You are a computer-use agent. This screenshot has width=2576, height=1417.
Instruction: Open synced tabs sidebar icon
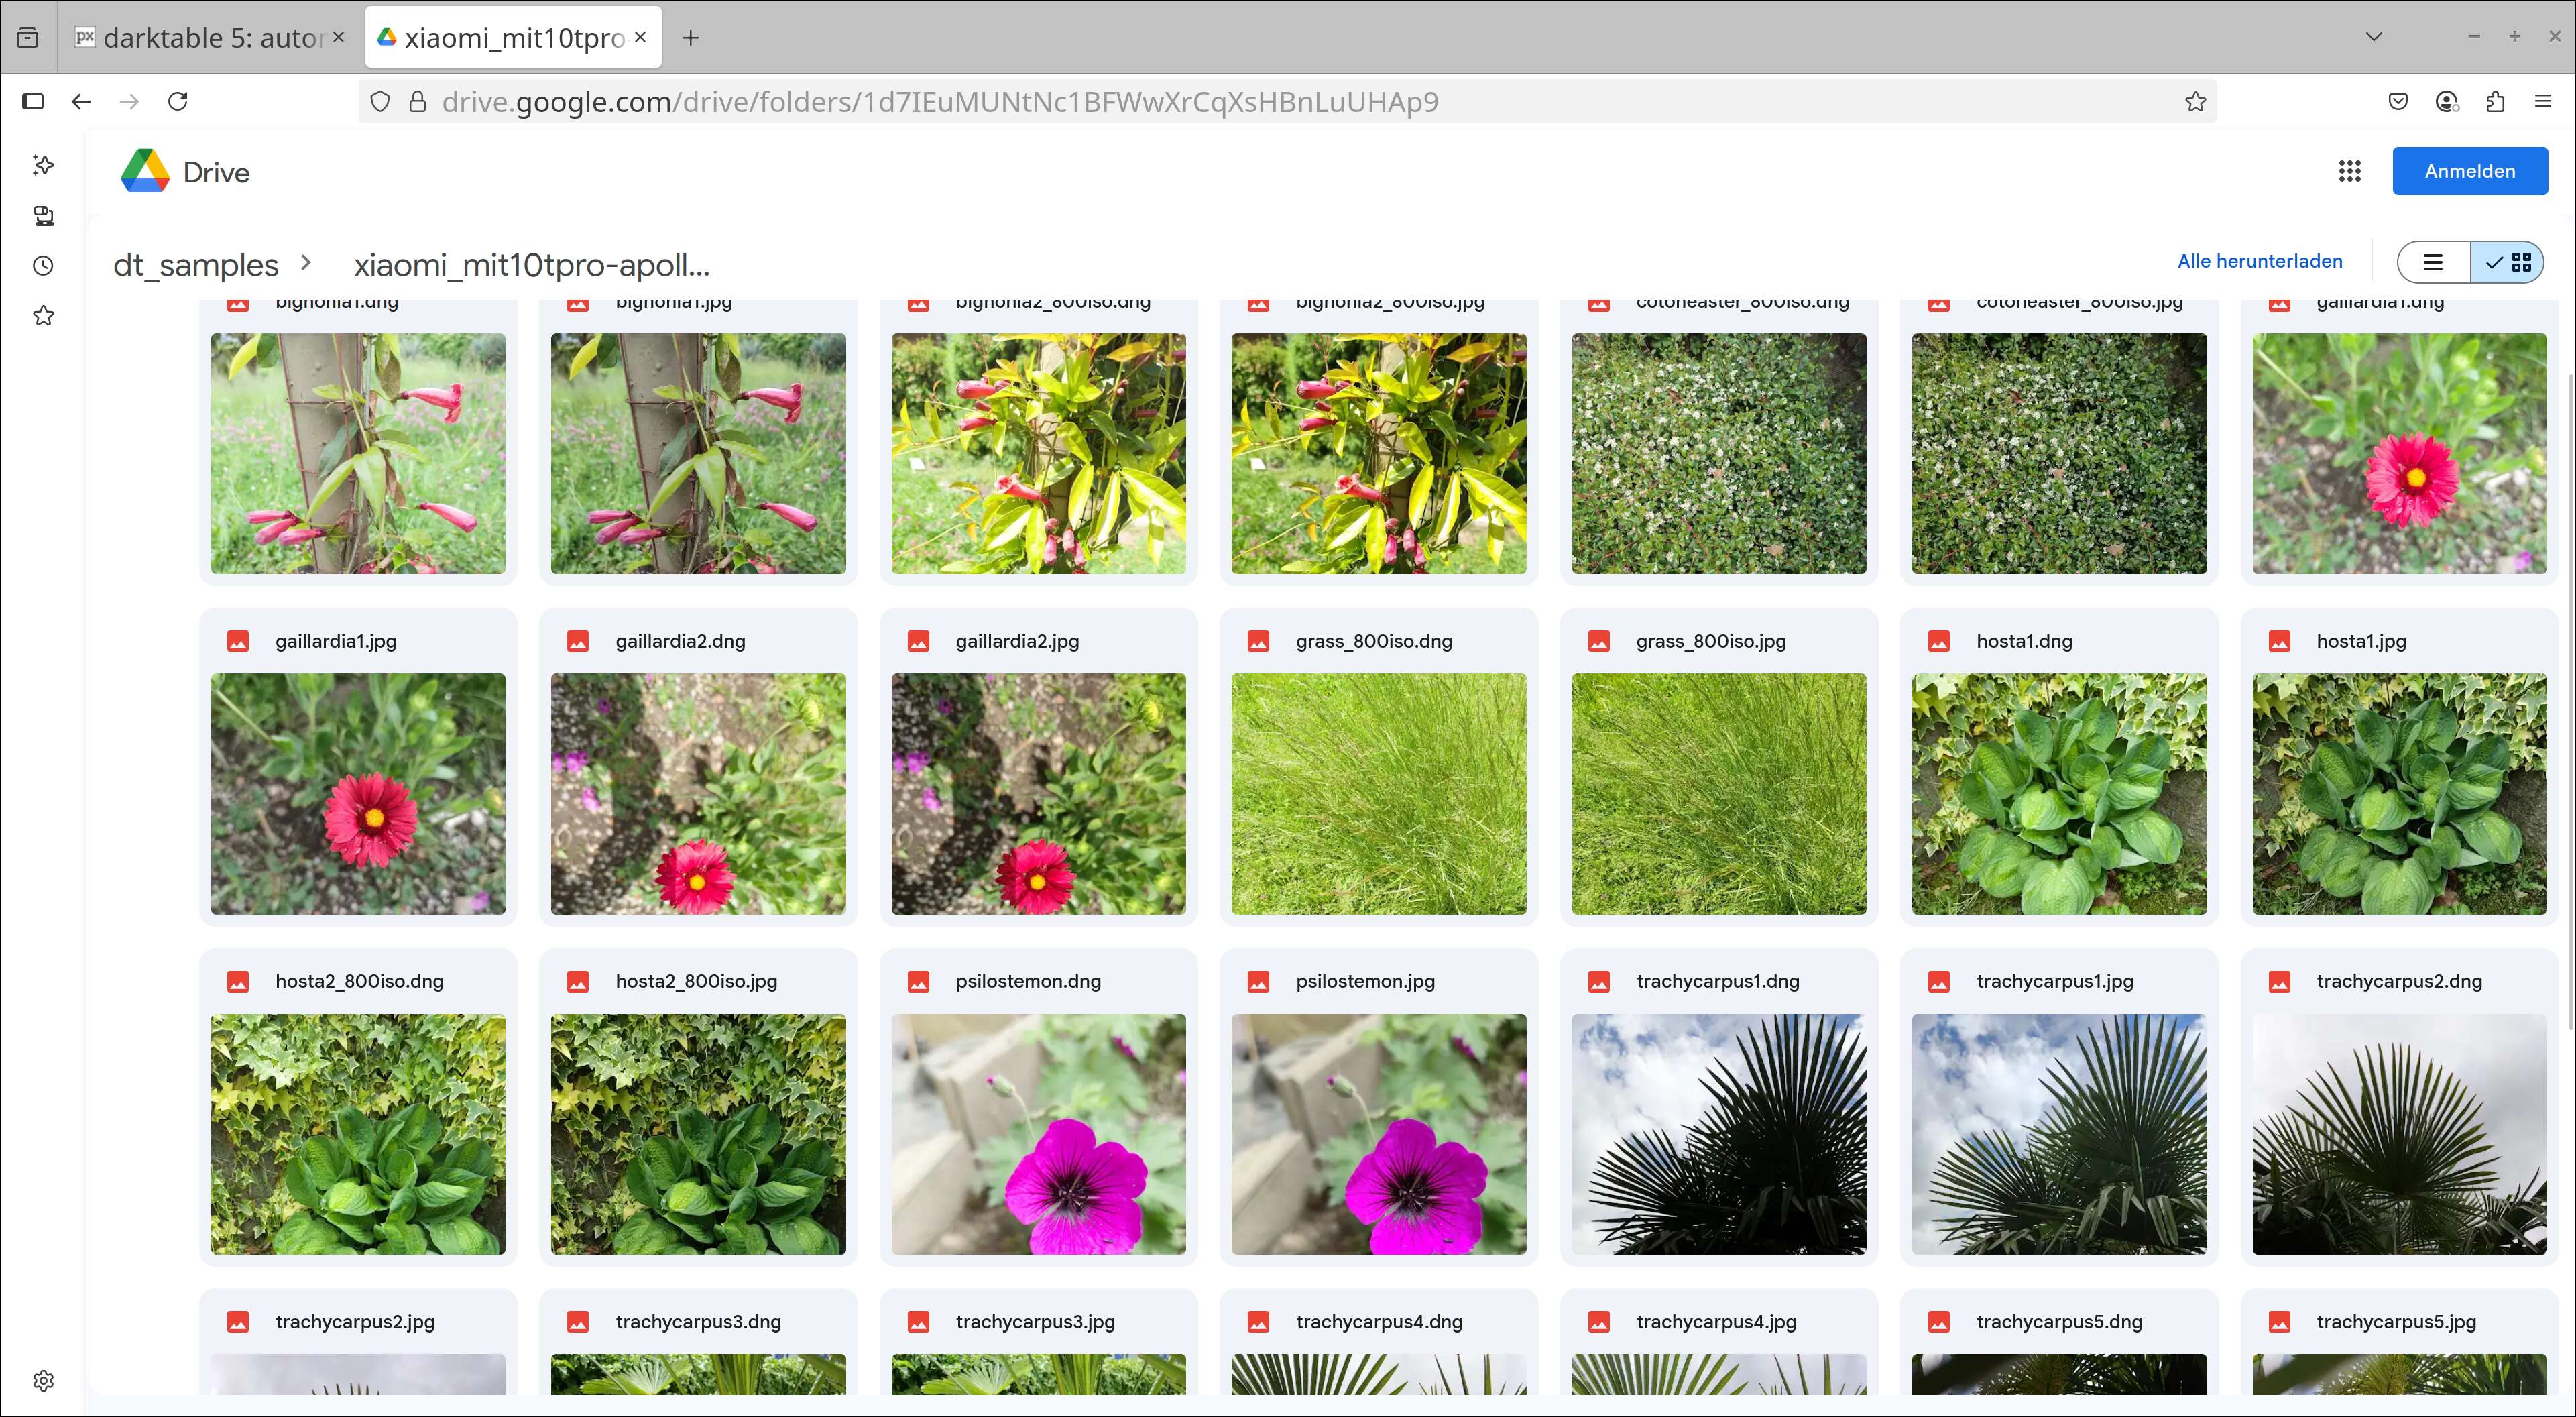click(x=43, y=215)
